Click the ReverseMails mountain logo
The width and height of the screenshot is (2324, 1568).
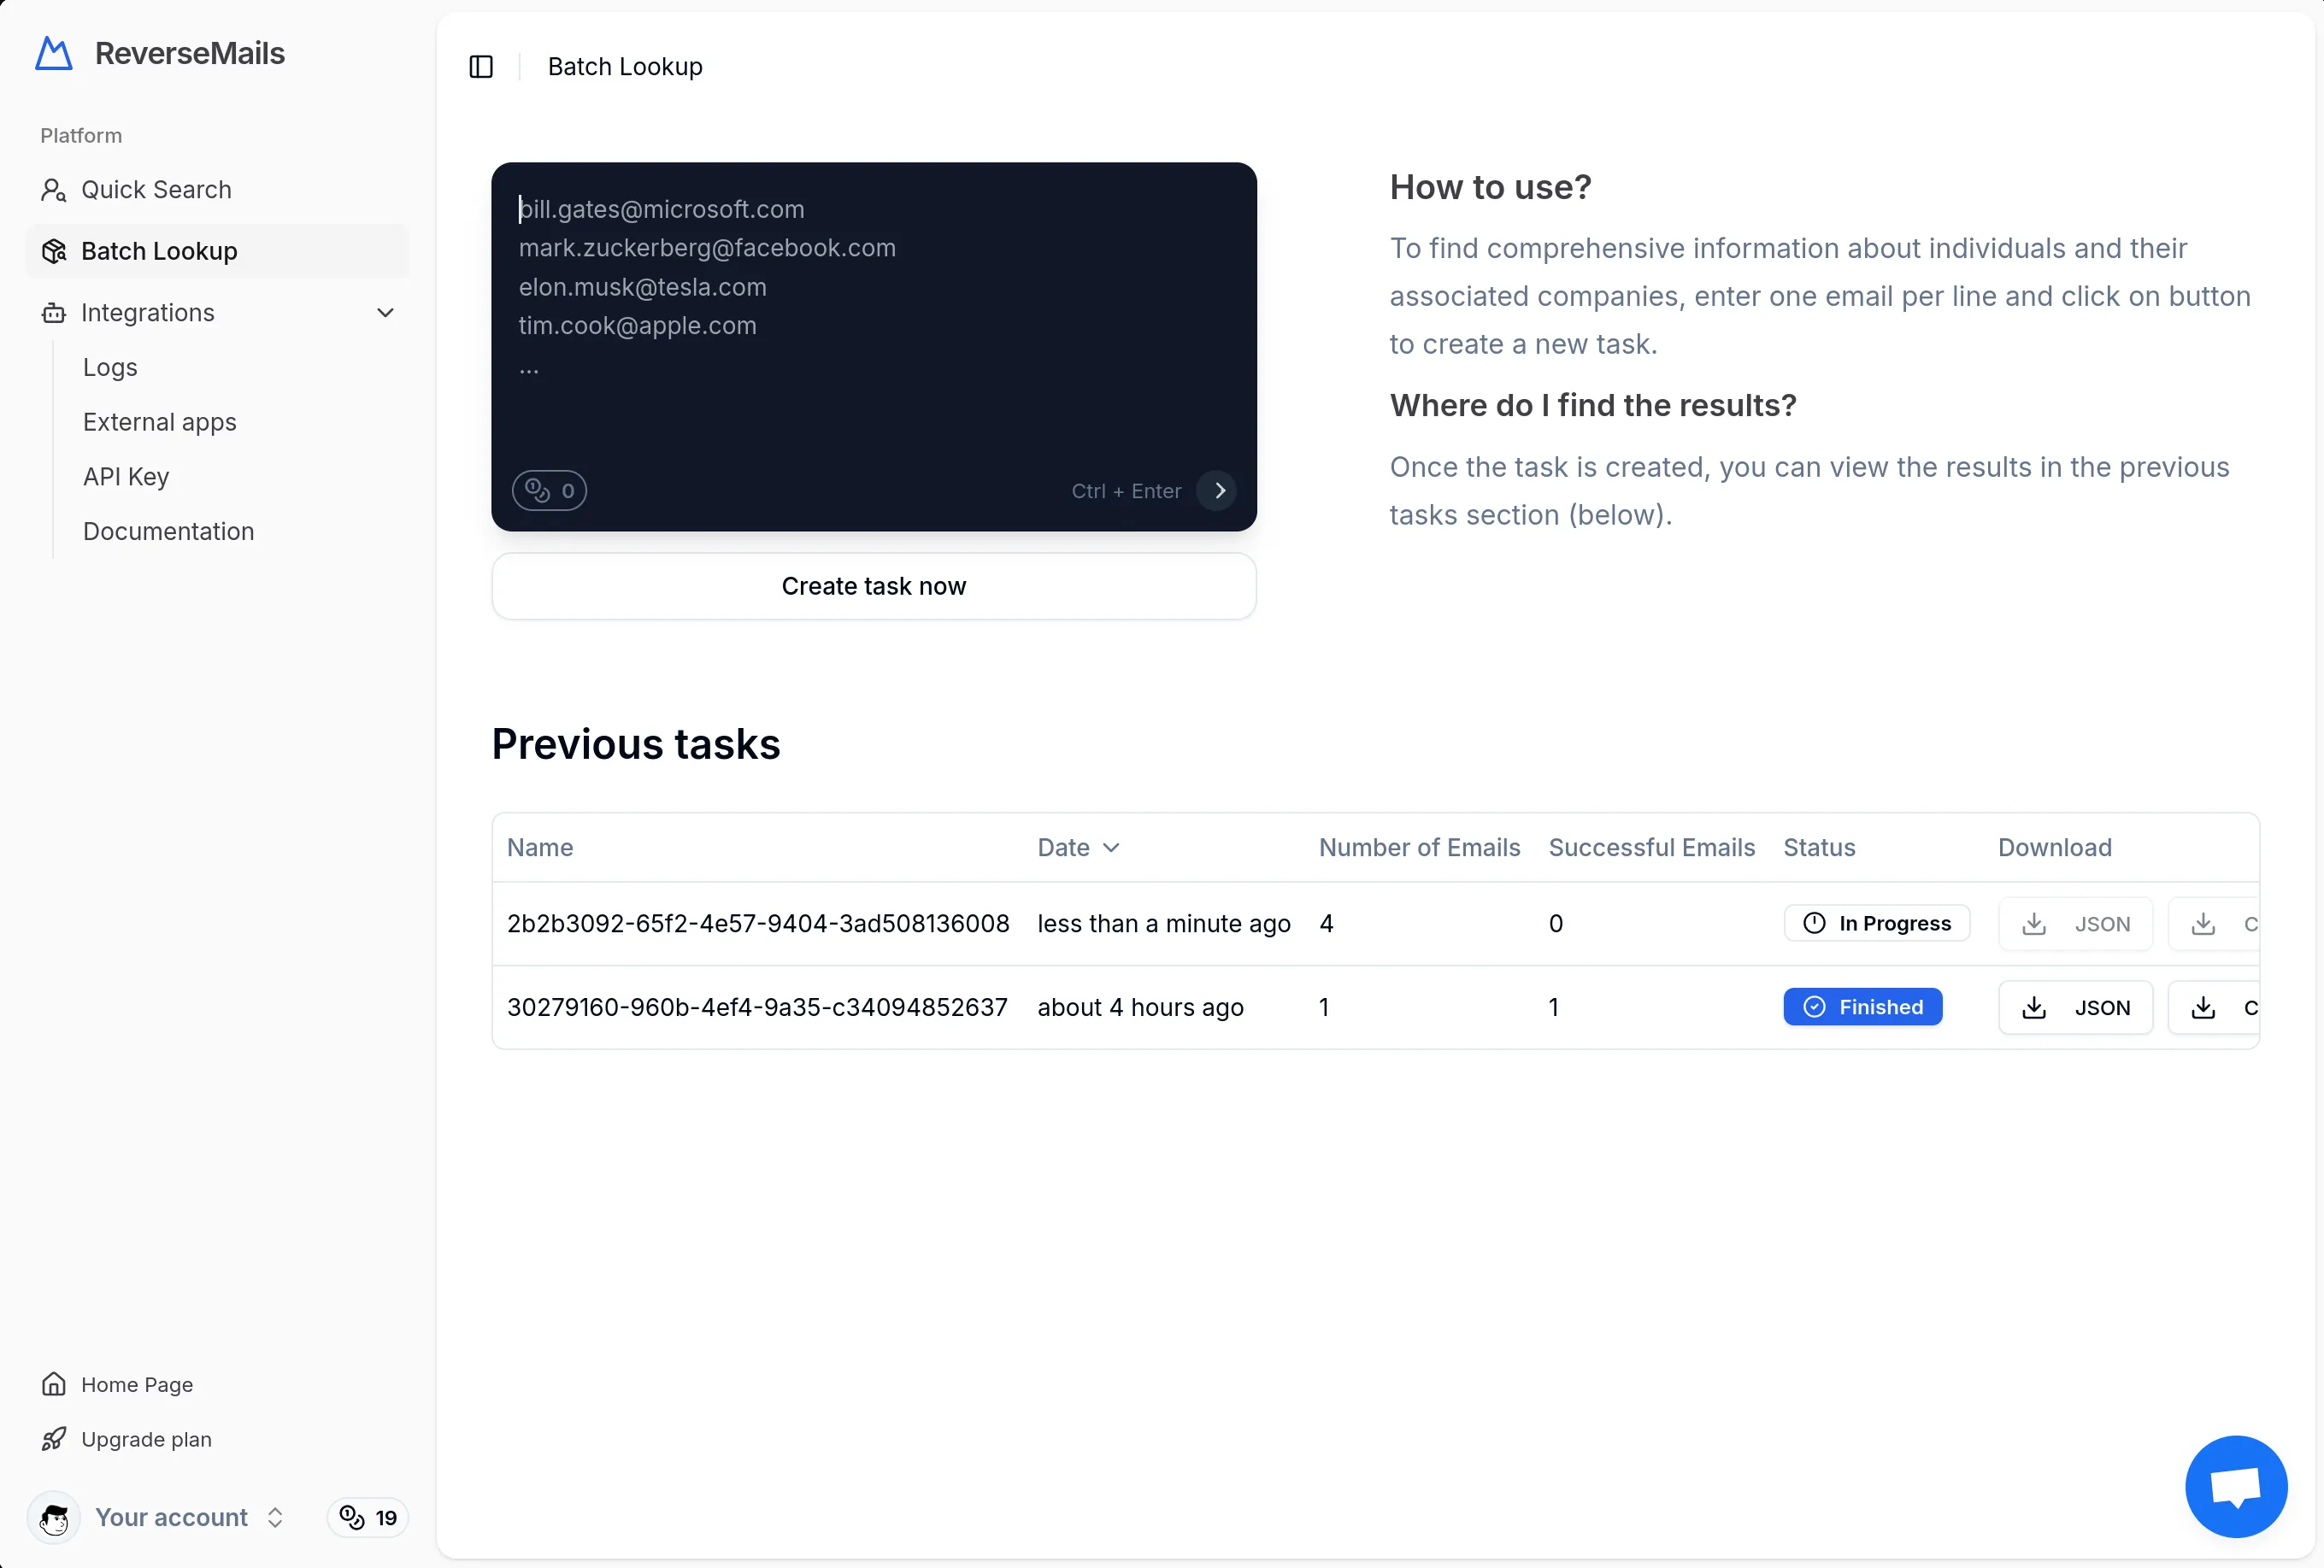tap(53, 53)
